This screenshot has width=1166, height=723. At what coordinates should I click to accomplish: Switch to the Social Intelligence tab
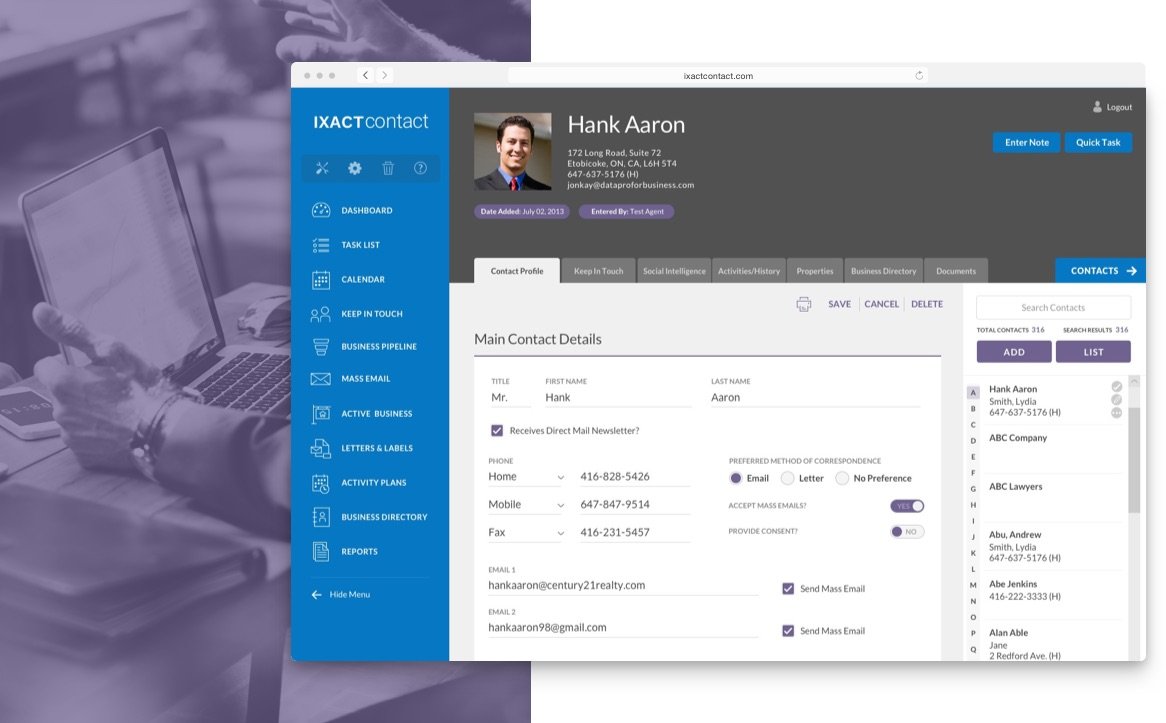[x=674, y=271]
